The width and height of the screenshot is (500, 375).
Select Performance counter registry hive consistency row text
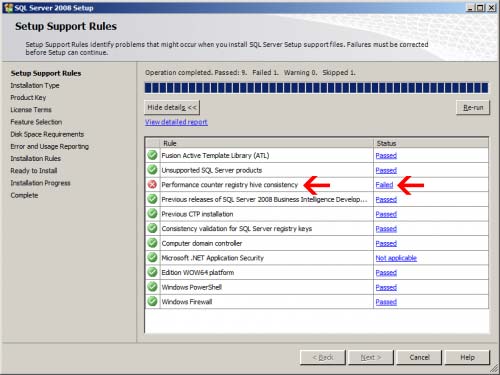point(229,185)
